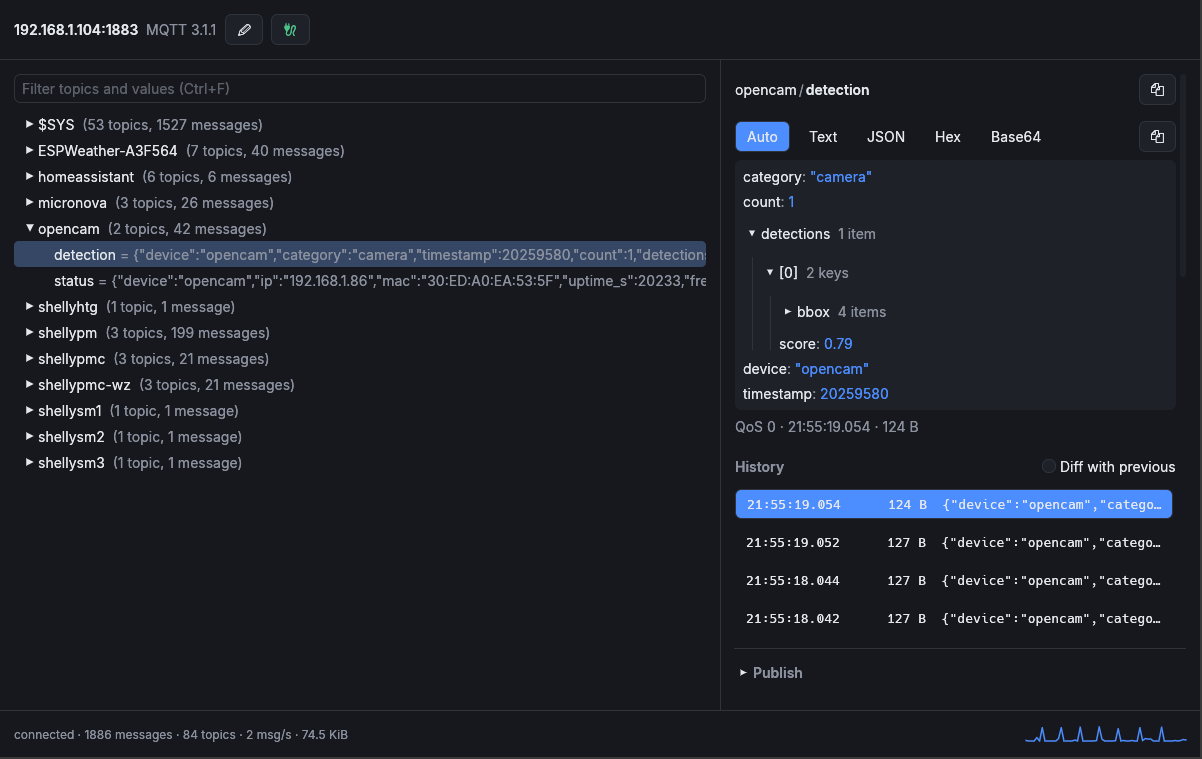
Task: Expand the micronova topic
Action: pyautogui.click(x=30, y=203)
